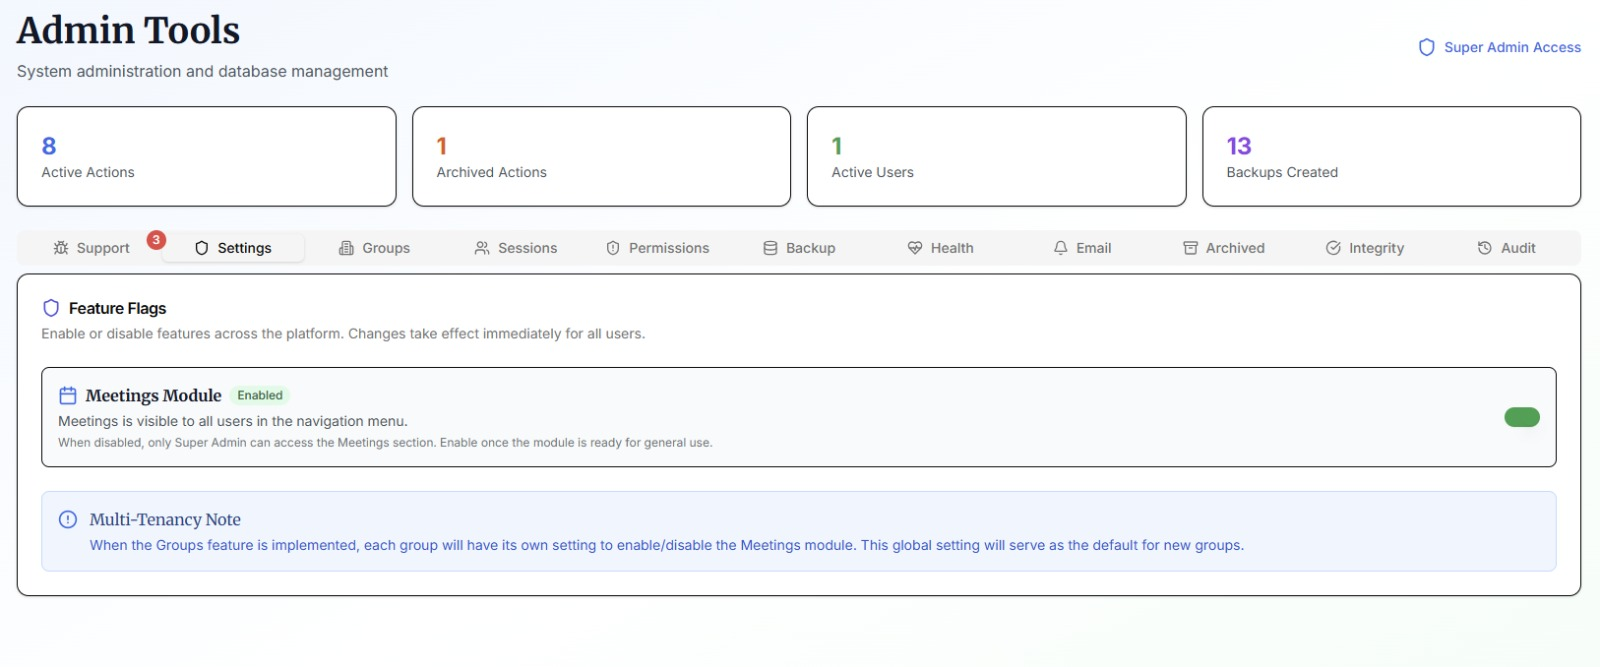Click the Audit tab history icon
1600x667 pixels.
[1485, 248]
